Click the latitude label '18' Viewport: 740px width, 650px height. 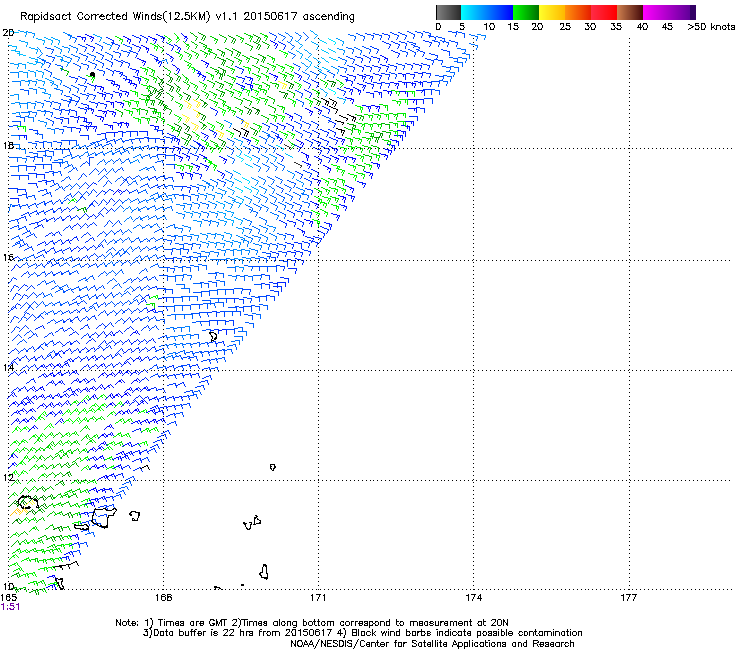click(8, 145)
